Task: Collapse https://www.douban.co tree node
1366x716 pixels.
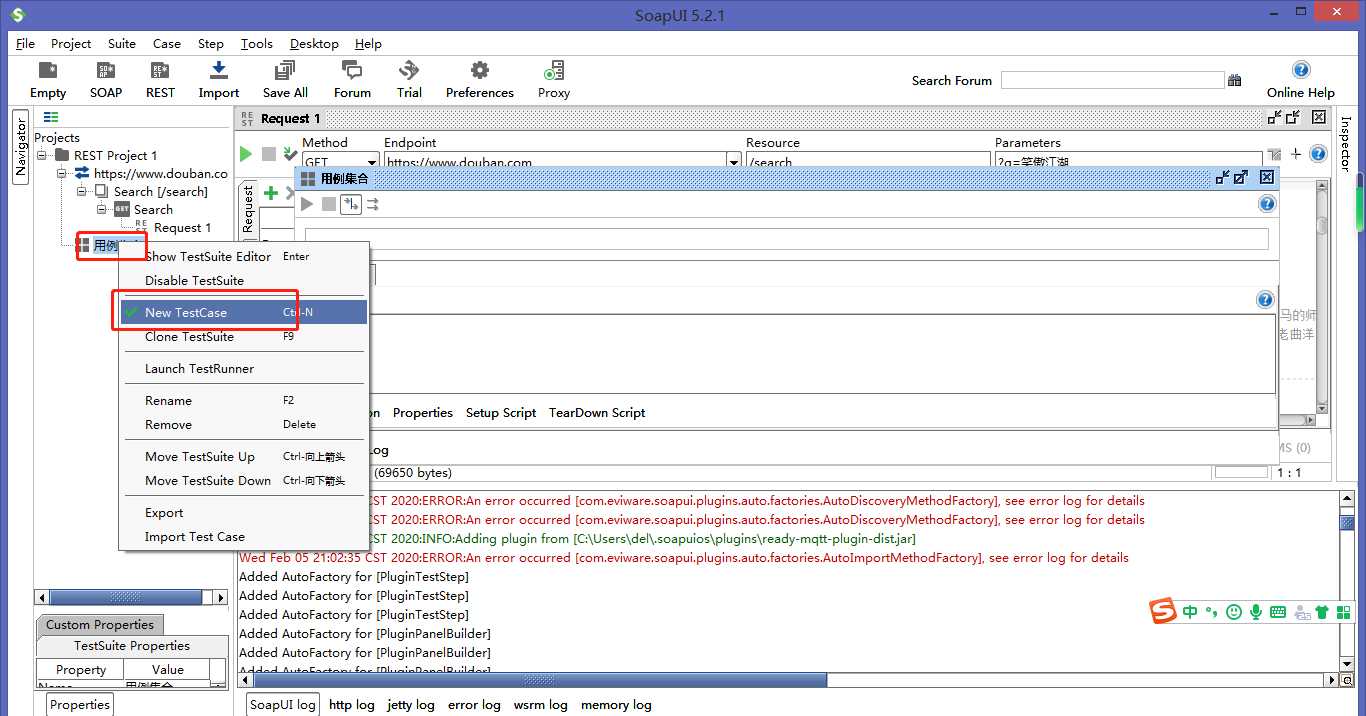Action: point(62,173)
